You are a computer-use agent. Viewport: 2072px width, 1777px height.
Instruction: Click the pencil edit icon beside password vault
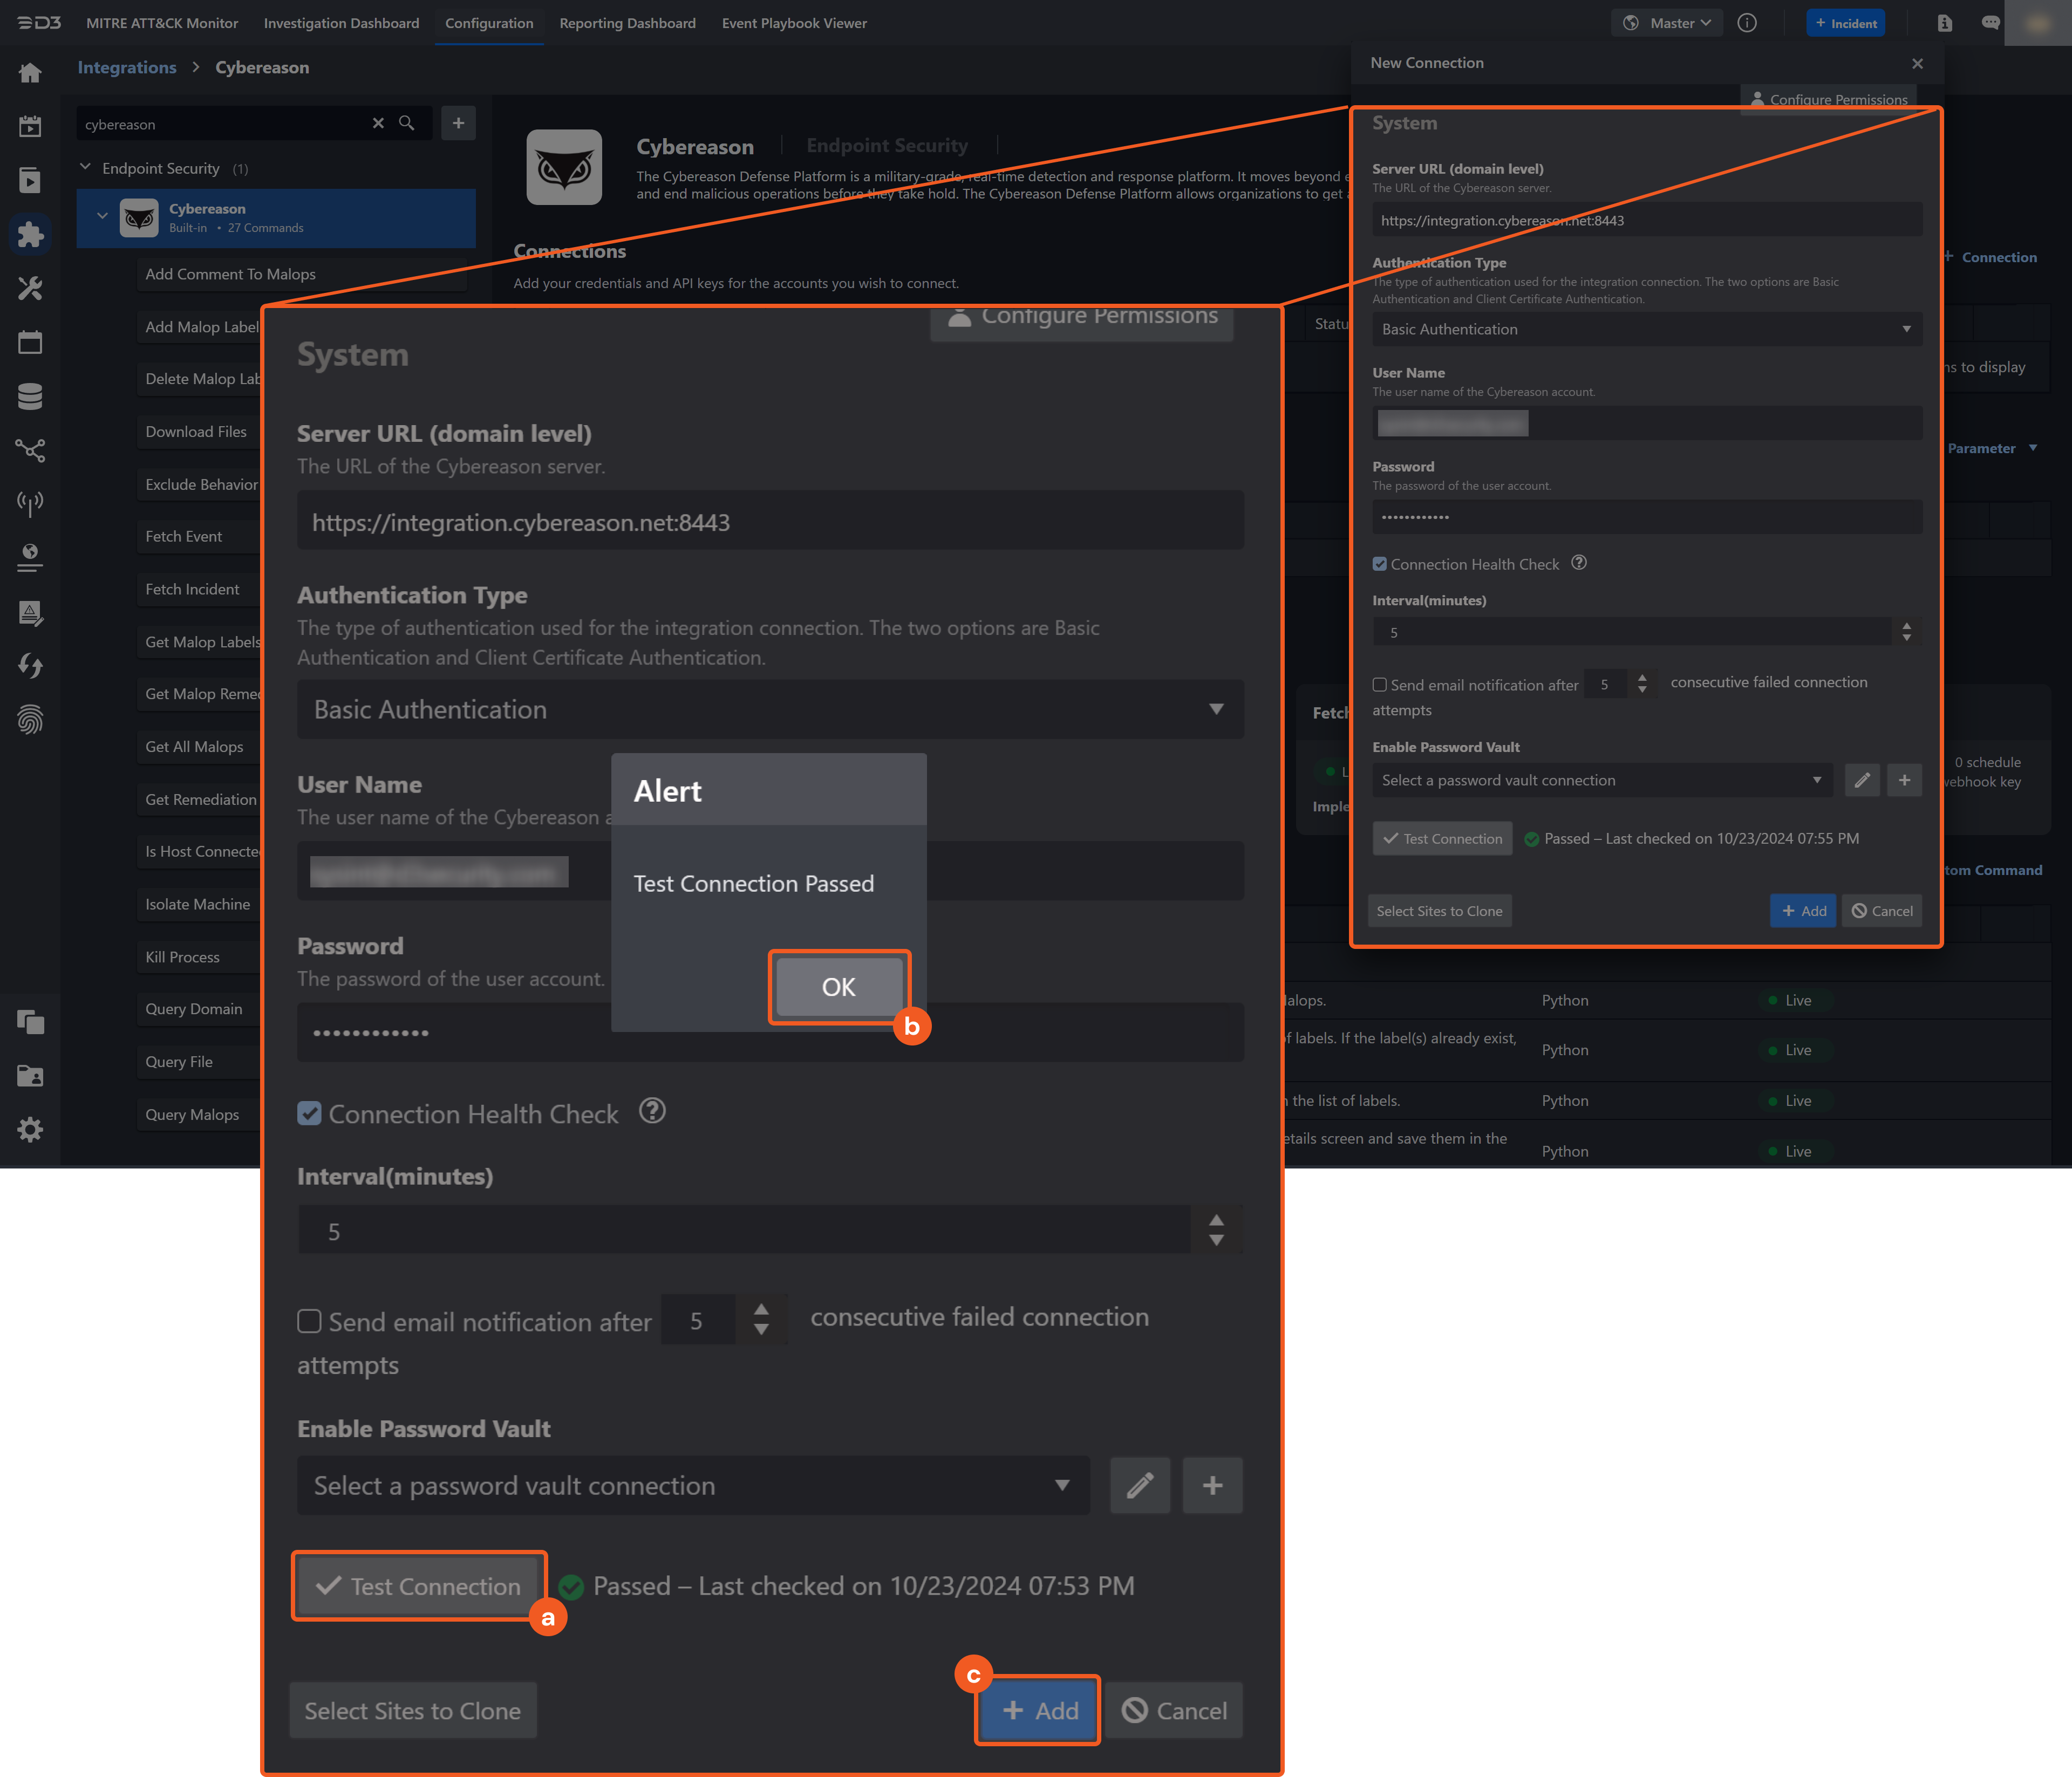point(1140,1485)
